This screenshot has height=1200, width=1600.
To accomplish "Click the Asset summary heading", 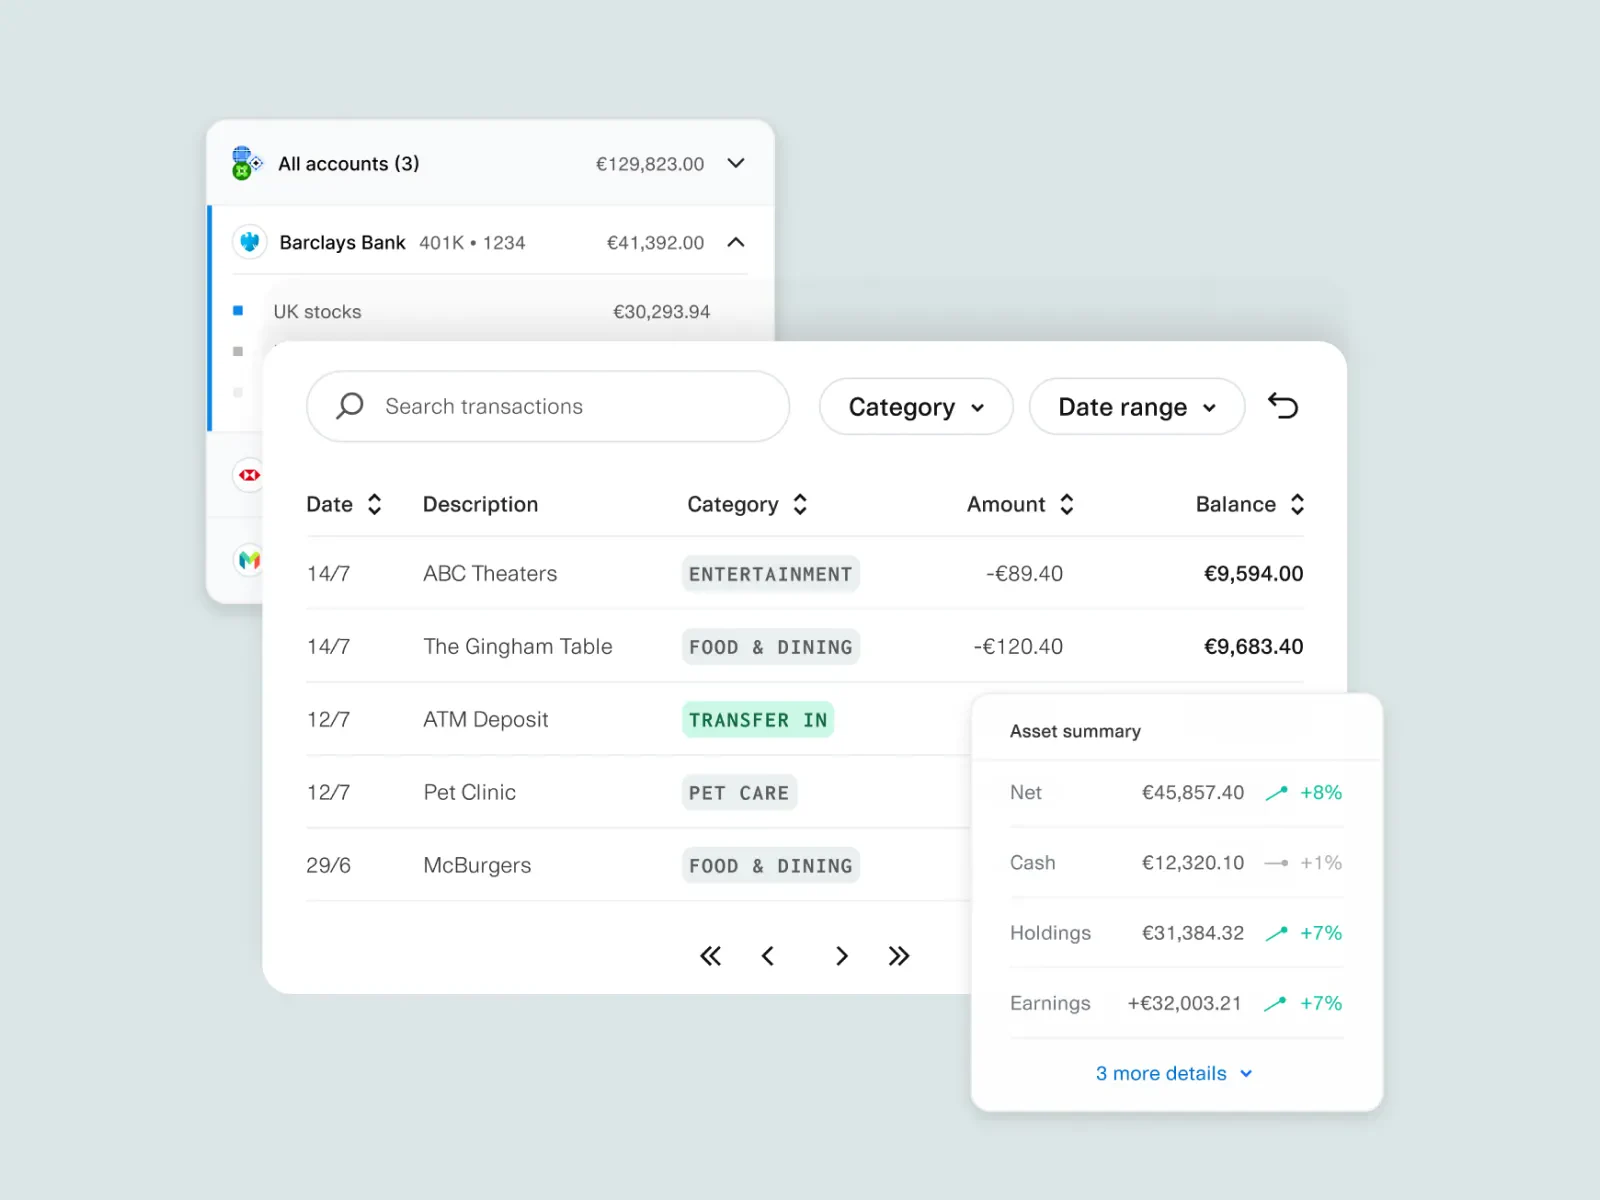I will pos(1075,731).
